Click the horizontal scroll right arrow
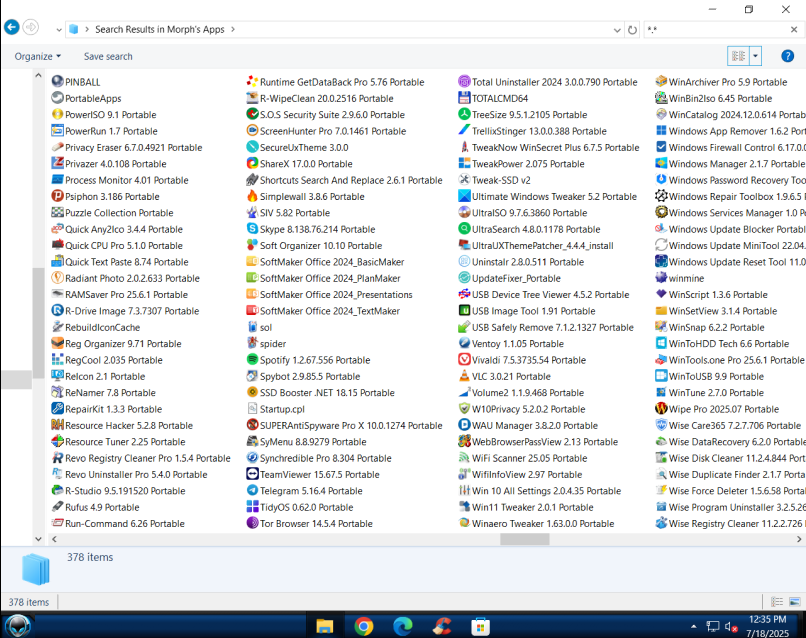The width and height of the screenshot is (806, 638). click(799, 539)
